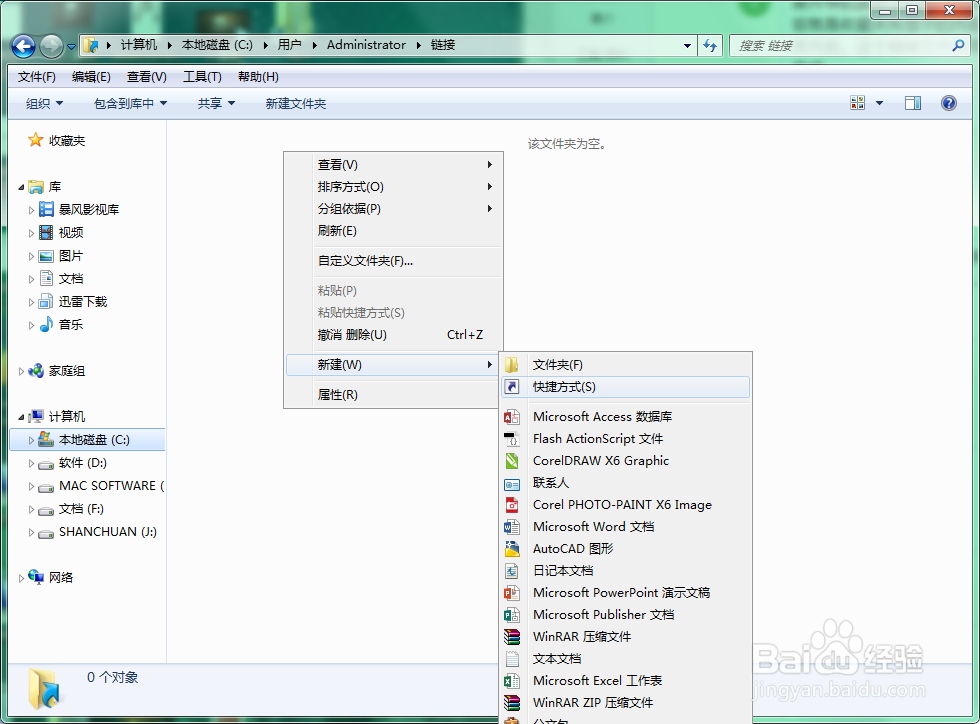Click the Forward navigation arrow
The width and height of the screenshot is (980, 724).
[x=51, y=46]
